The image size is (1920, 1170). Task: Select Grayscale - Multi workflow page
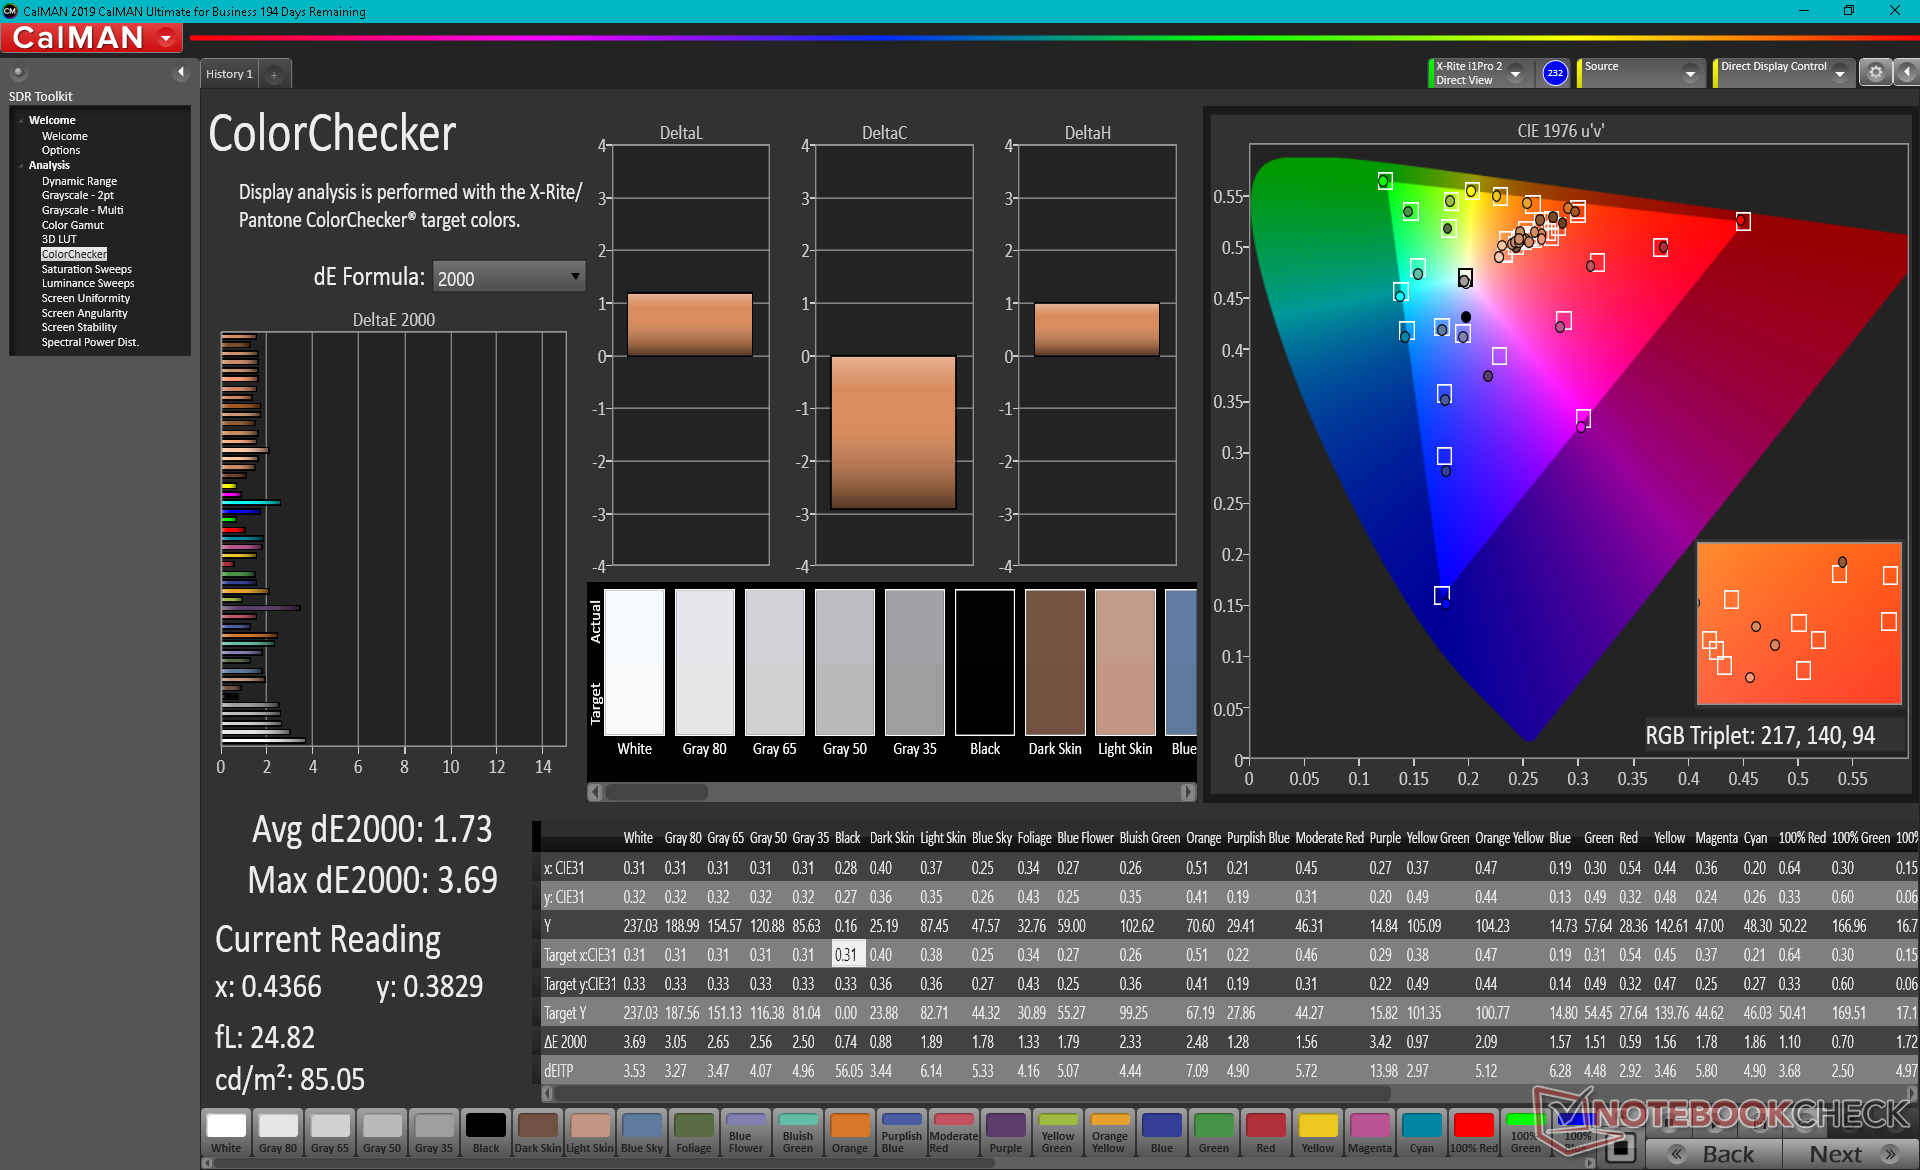(x=82, y=210)
